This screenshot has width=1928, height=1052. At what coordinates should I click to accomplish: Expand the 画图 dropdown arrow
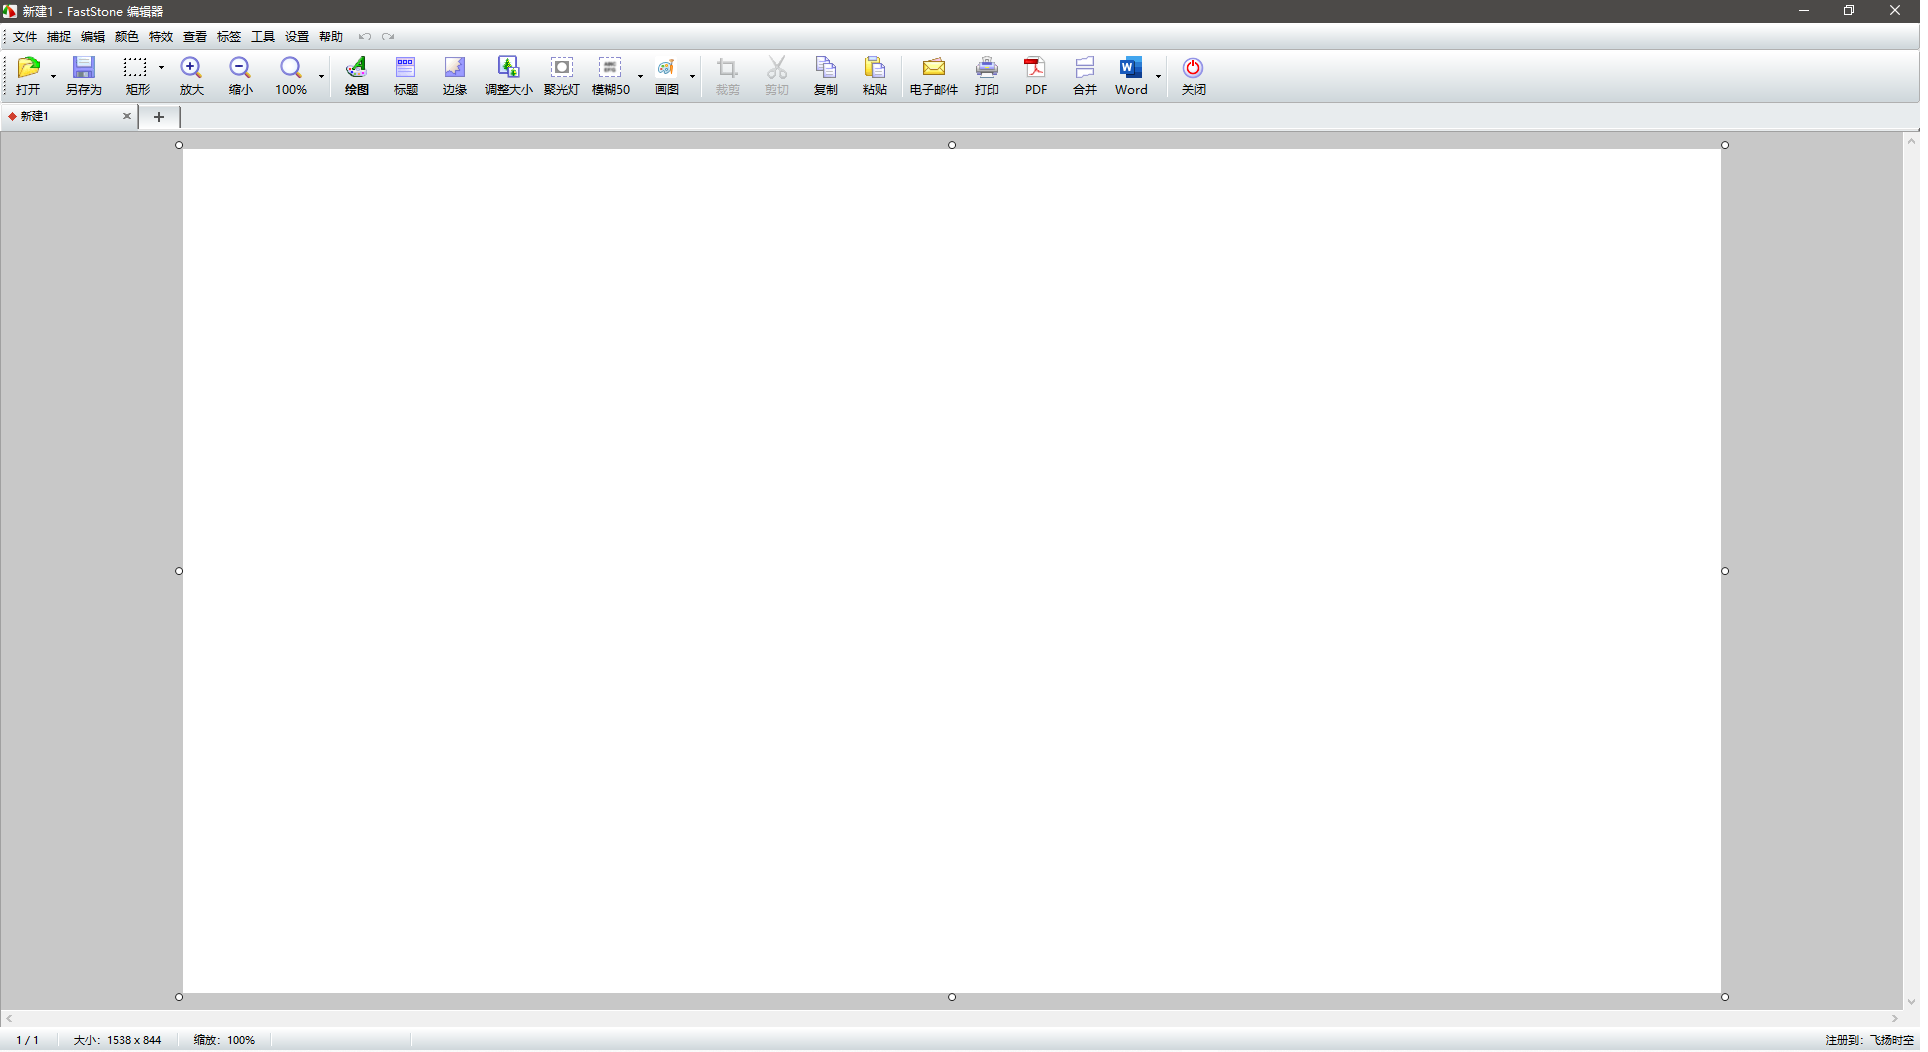692,76
